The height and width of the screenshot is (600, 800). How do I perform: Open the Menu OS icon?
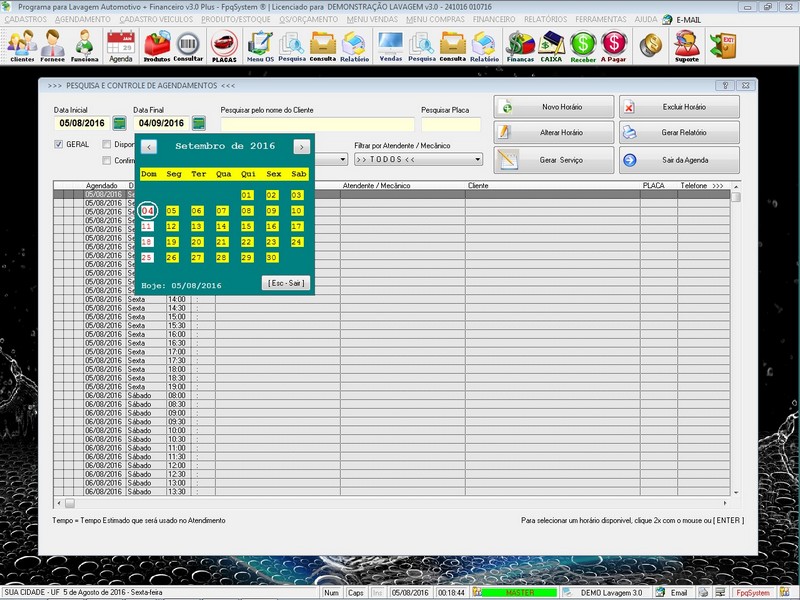click(260, 46)
